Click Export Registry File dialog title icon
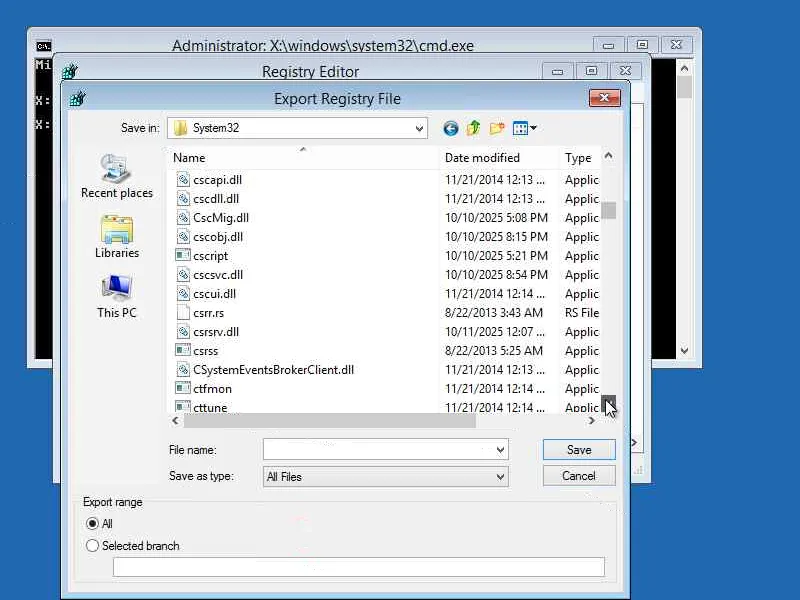This screenshot has height=600, width=800. pos(78,98)
